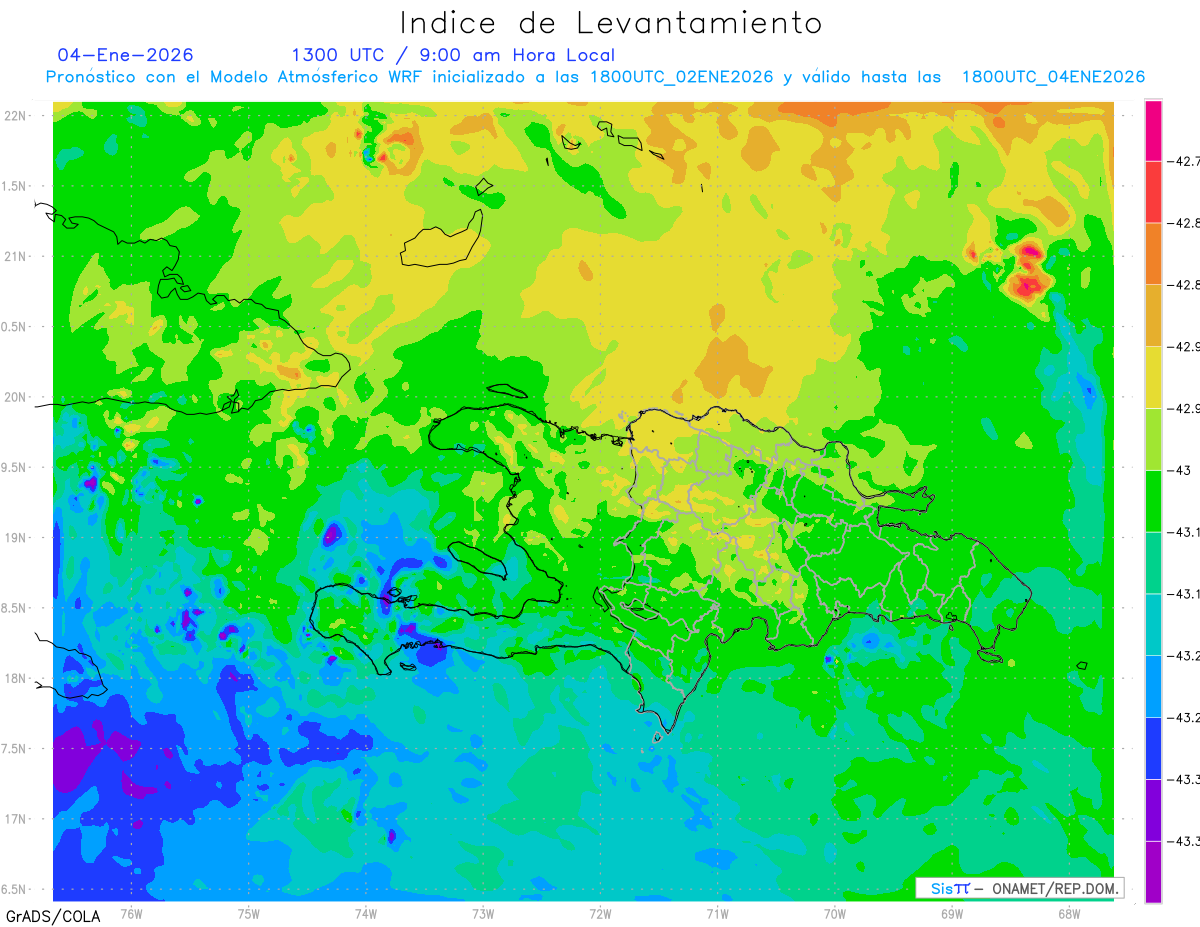The image size is (1200, 927).
Task: Click the '20N' latitude label
Action: click(x=17, y=397)
